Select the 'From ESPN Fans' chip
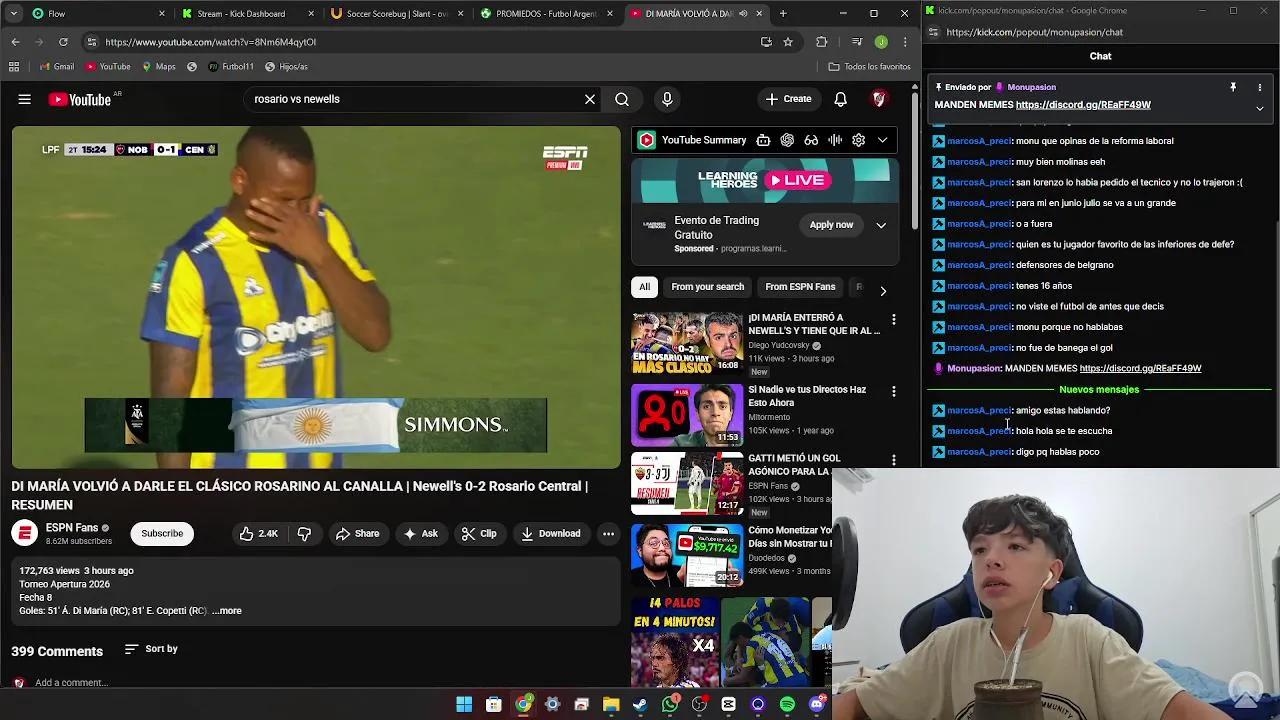The height and width of the screenshot is (720, 1280). click(x=800, y=287)
